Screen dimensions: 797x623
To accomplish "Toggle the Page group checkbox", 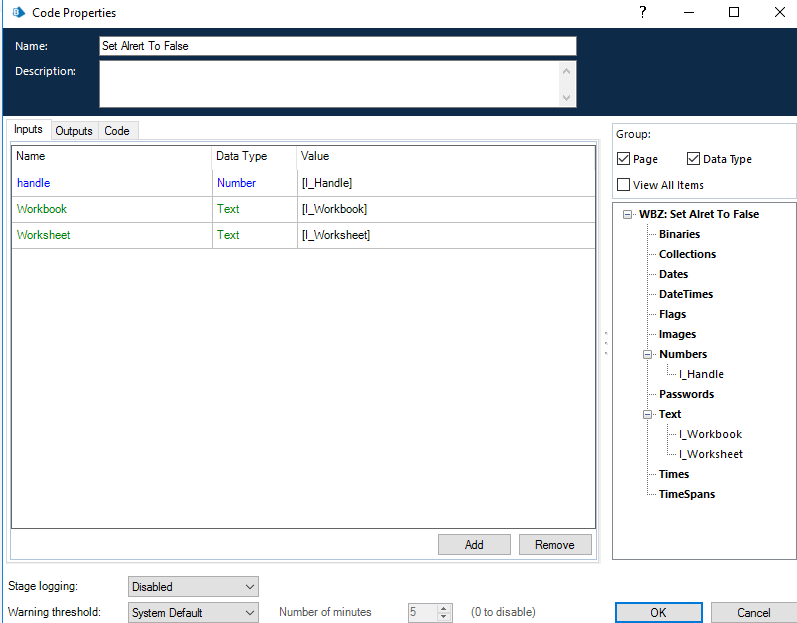I will (x=624, y=159).
